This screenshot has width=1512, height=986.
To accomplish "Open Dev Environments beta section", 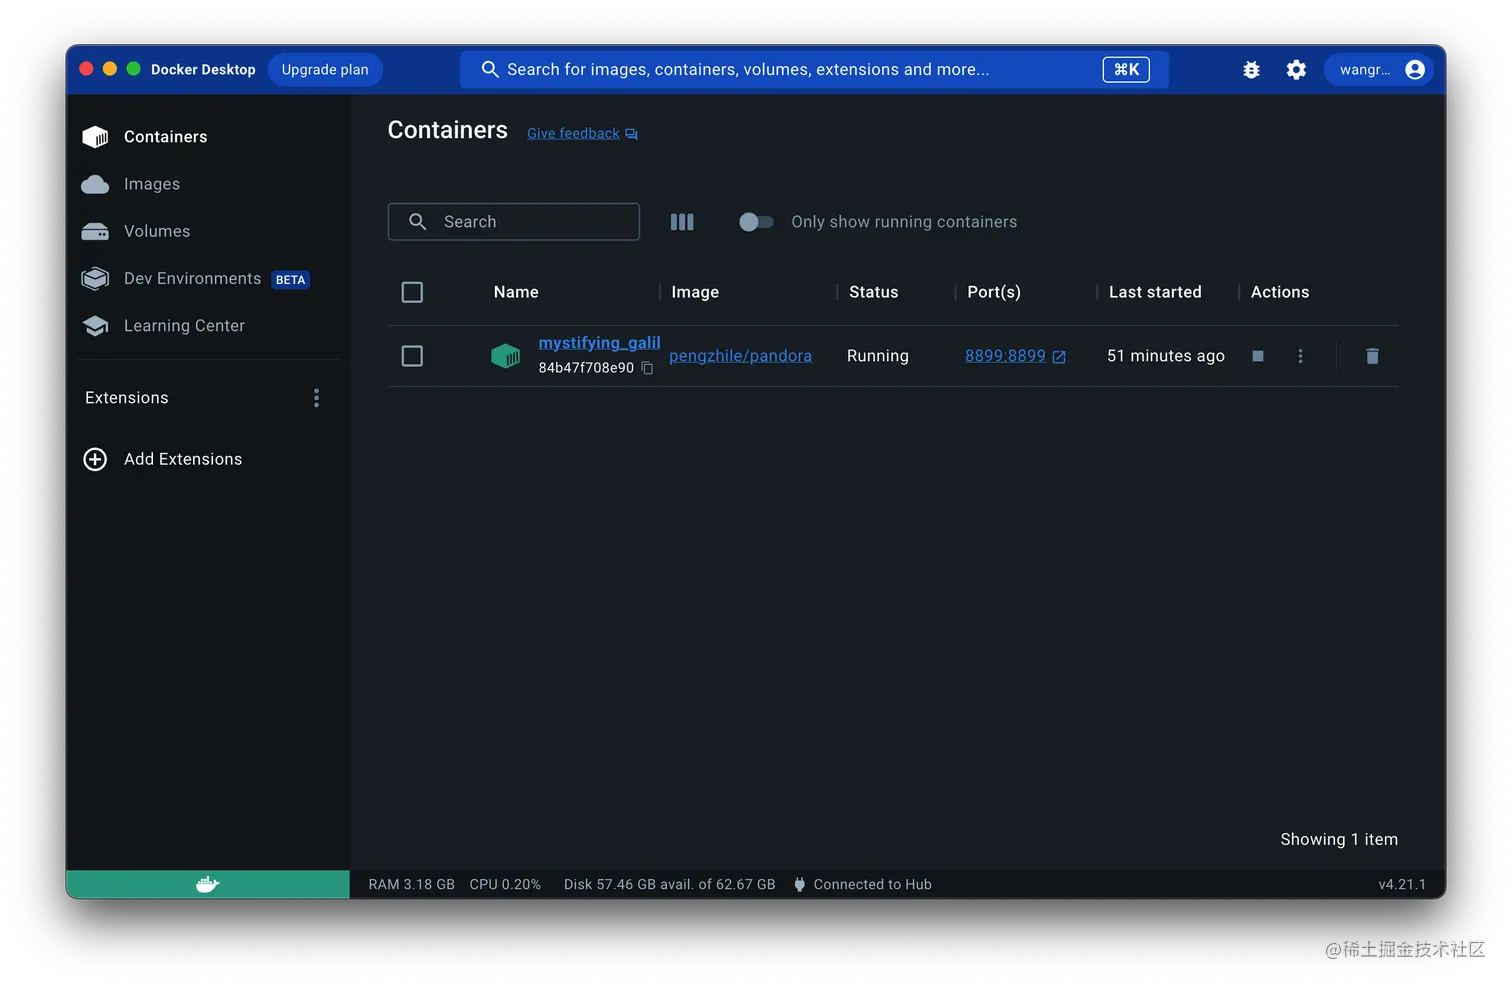I will click(195, 279).
